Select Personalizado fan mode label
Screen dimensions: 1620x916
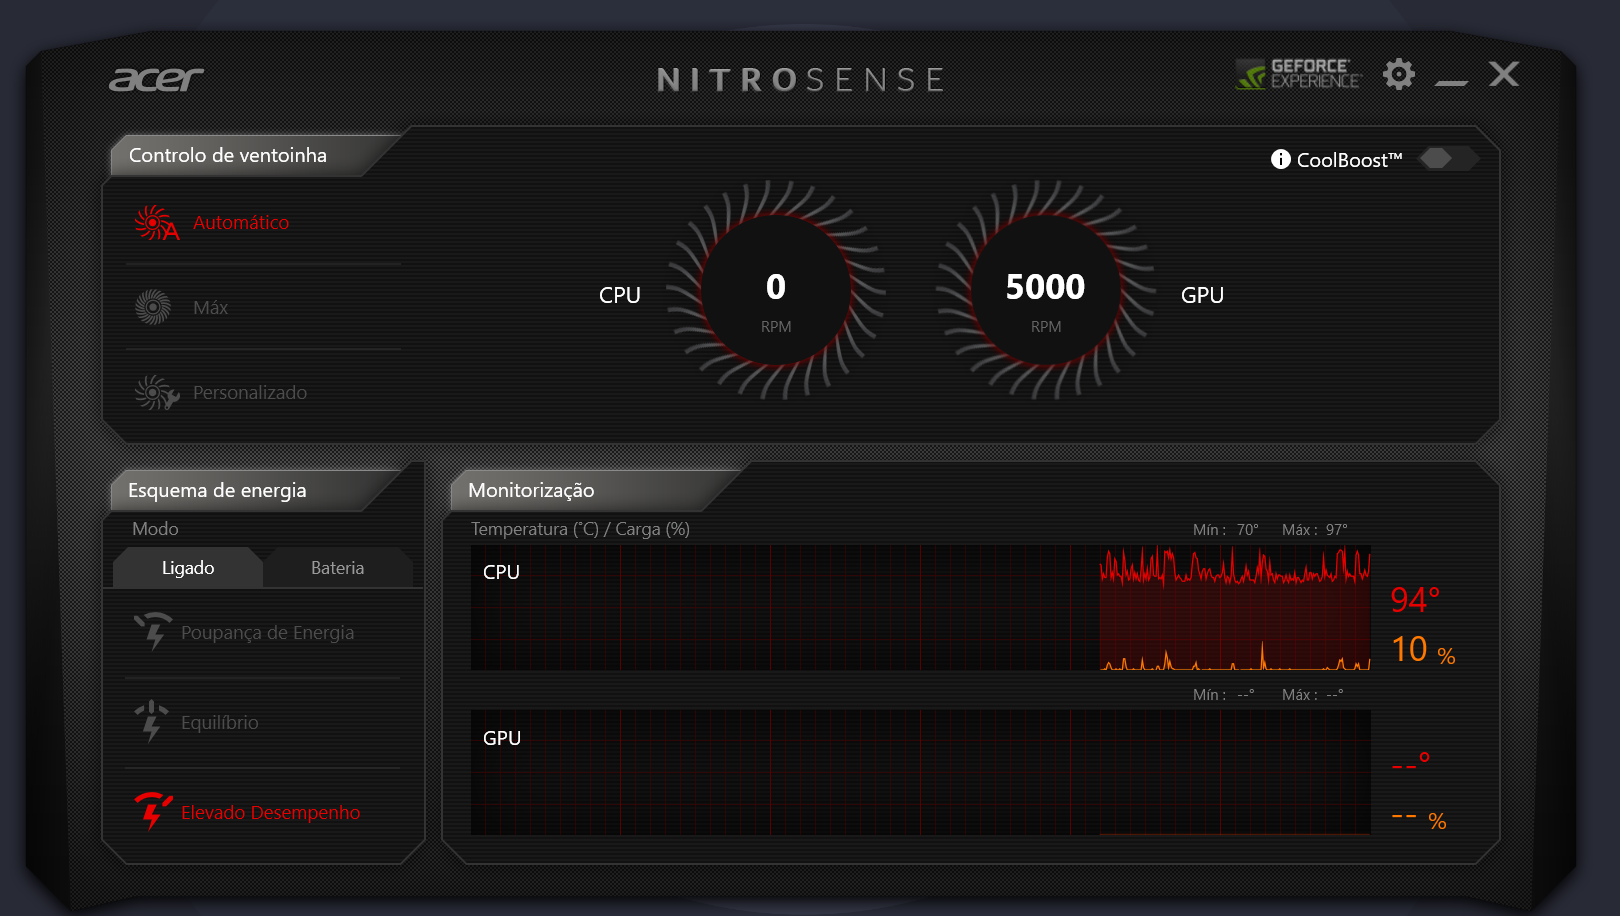click(x=250, y=393)
